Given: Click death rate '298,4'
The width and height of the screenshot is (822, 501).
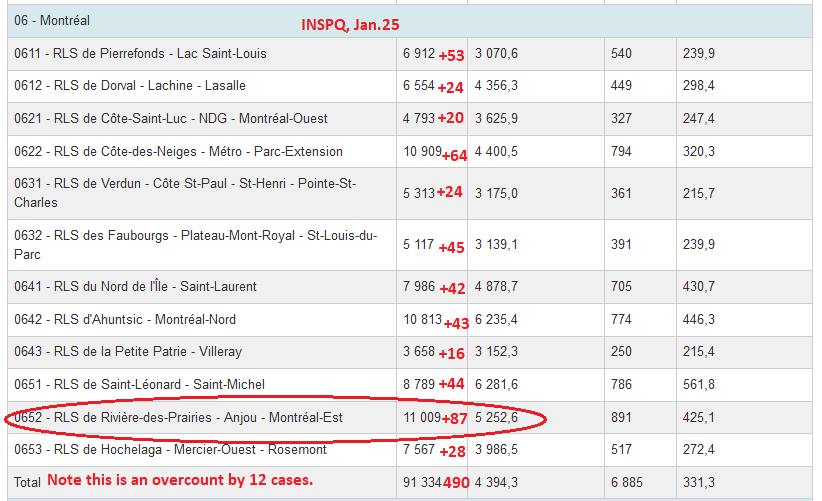Looking at the screenshot, I should coord(698,85).
